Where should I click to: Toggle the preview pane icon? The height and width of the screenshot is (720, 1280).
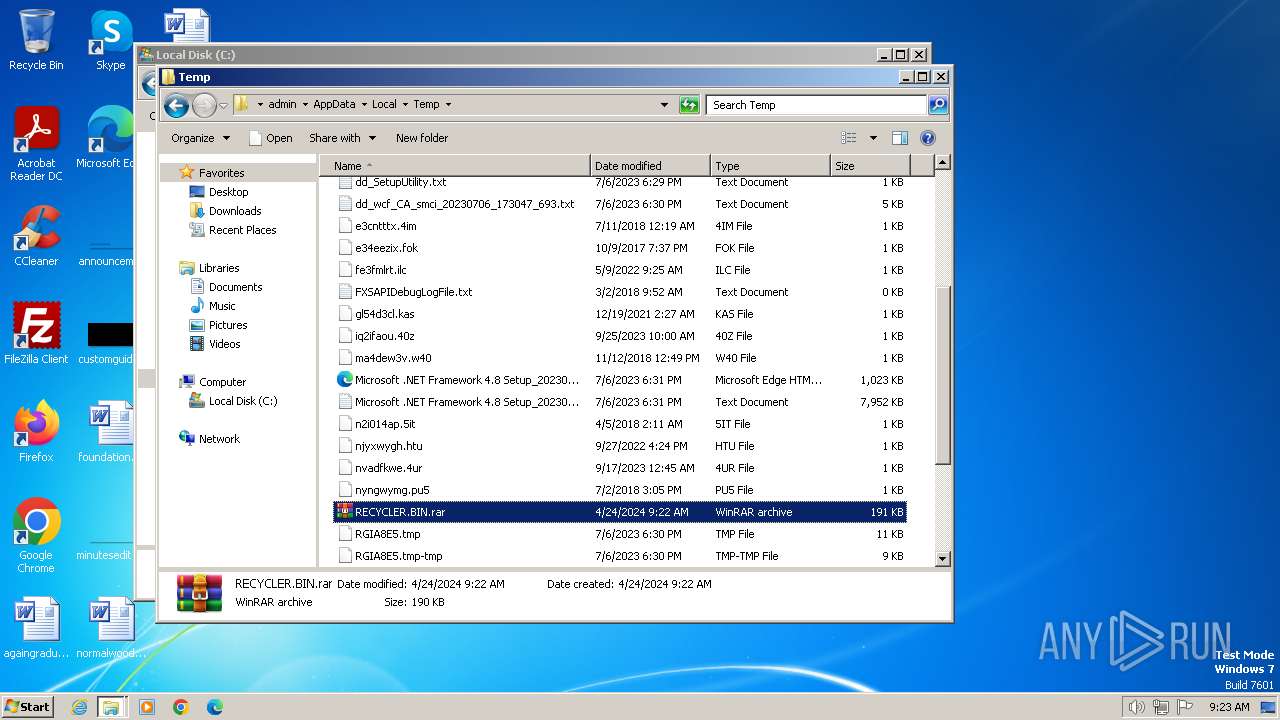(900, 138)
